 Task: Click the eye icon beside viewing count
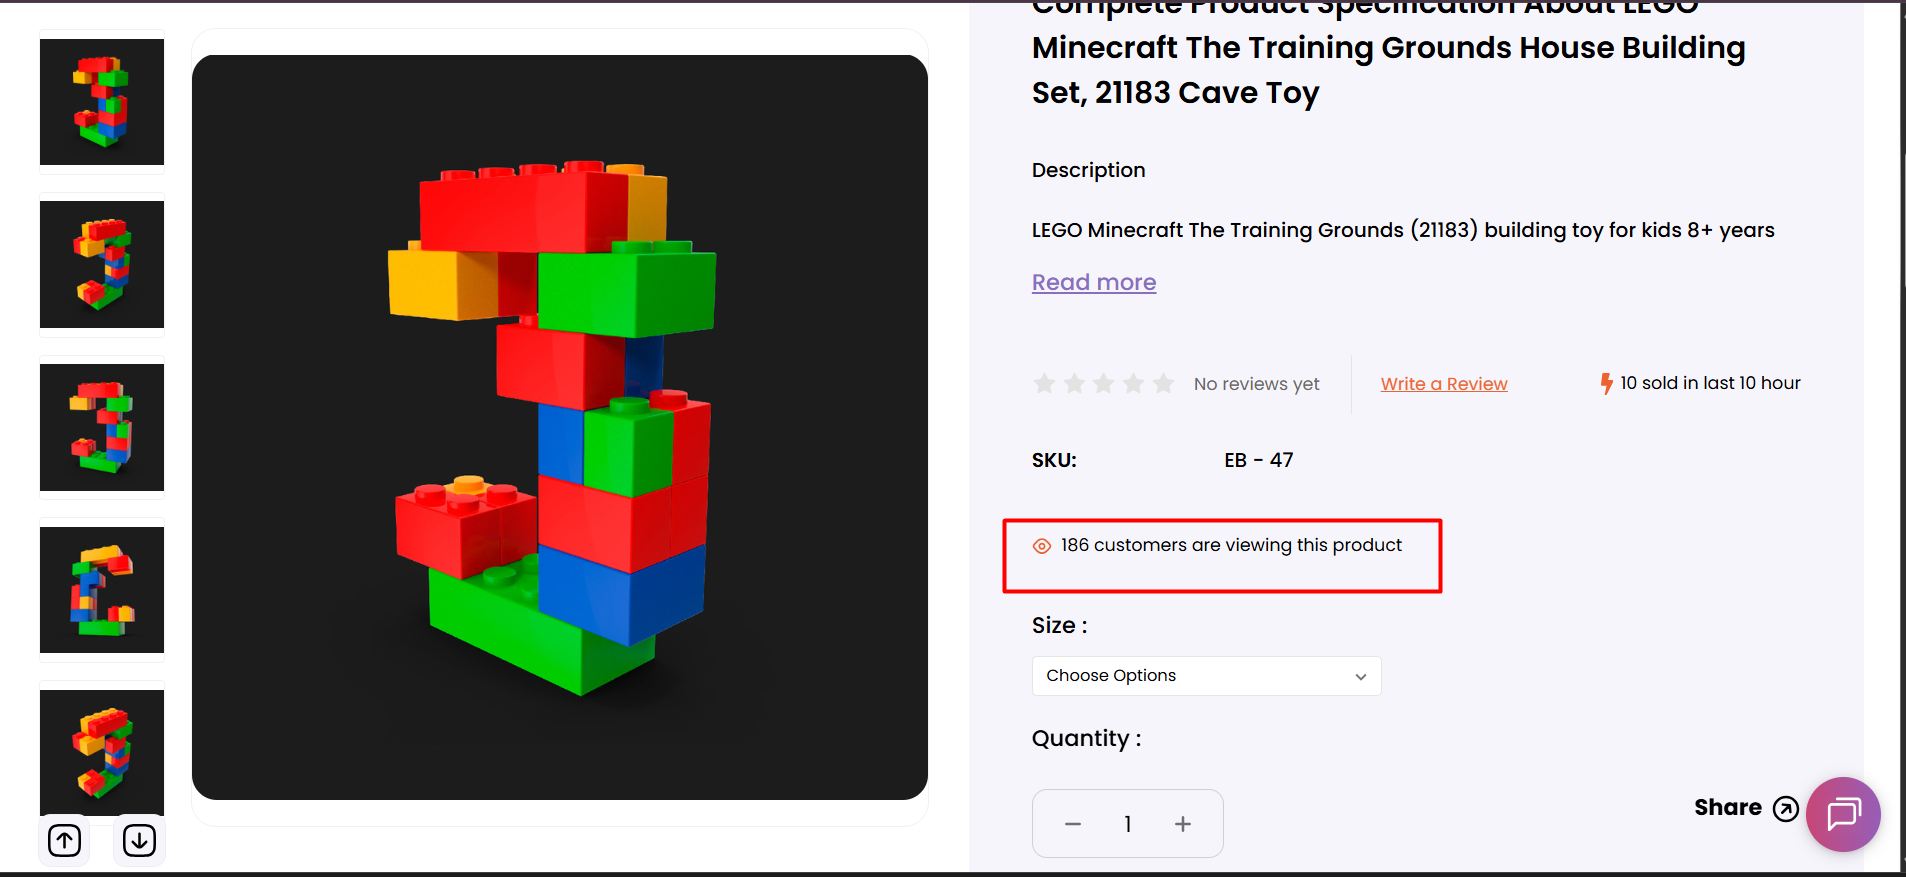click(x=1042, y=546)
